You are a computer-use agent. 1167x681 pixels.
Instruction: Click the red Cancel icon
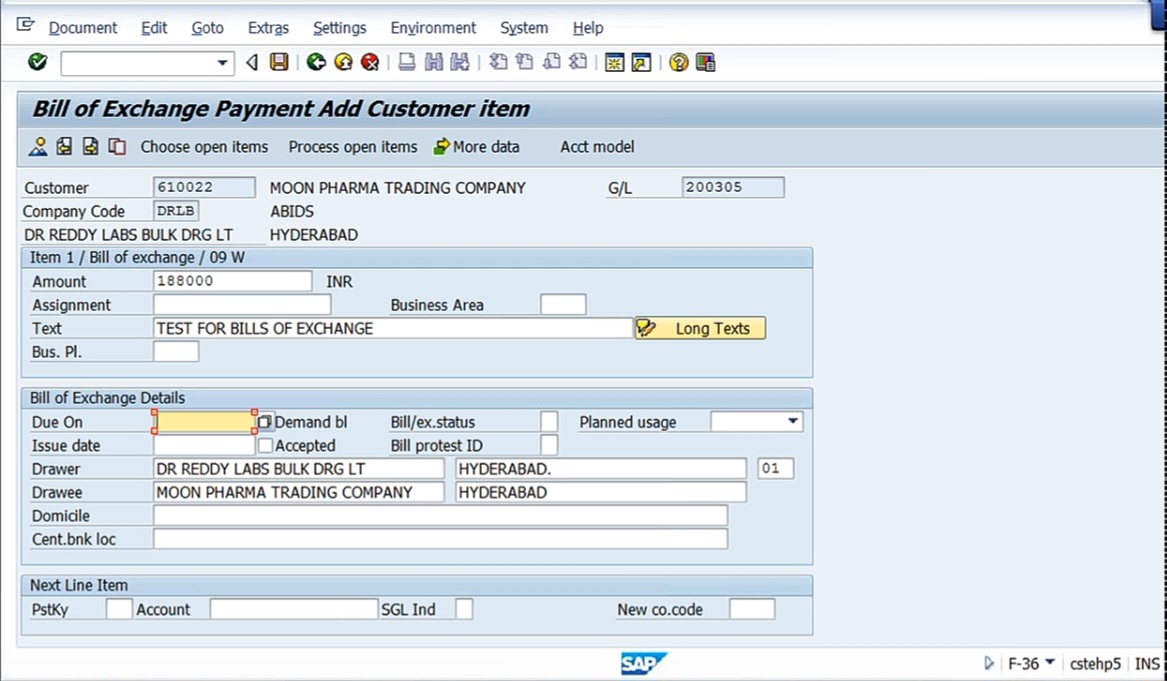click(x=370, y=63)
